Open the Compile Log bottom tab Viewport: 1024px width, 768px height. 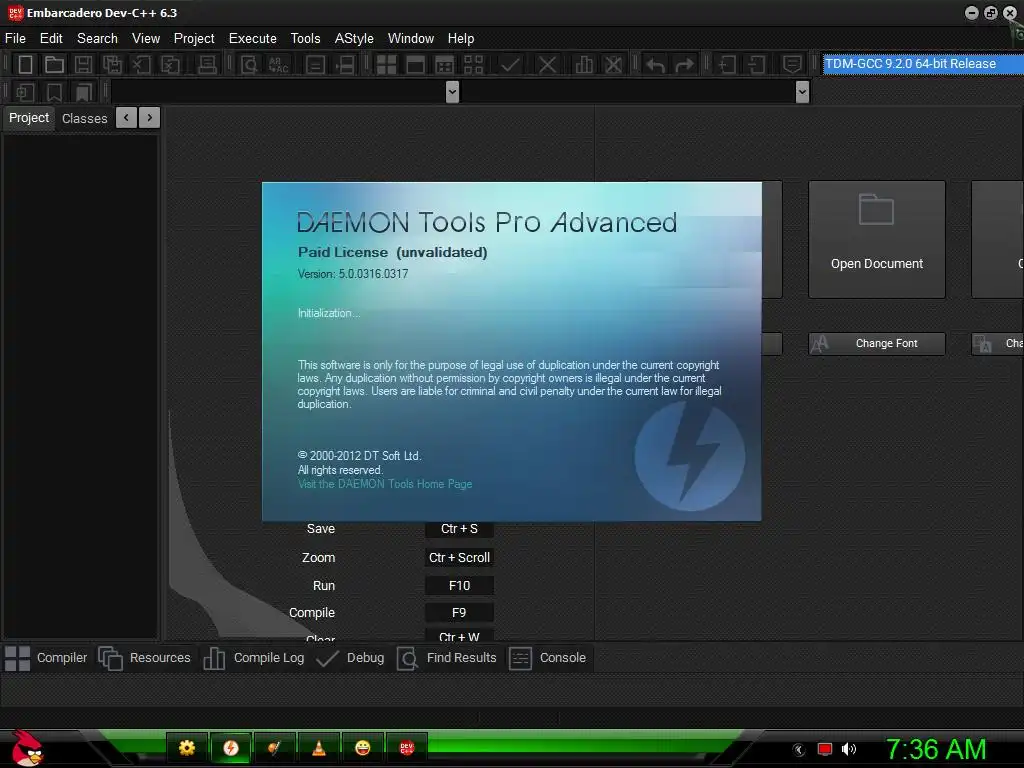pyautogui.click(x=254, y=658)
